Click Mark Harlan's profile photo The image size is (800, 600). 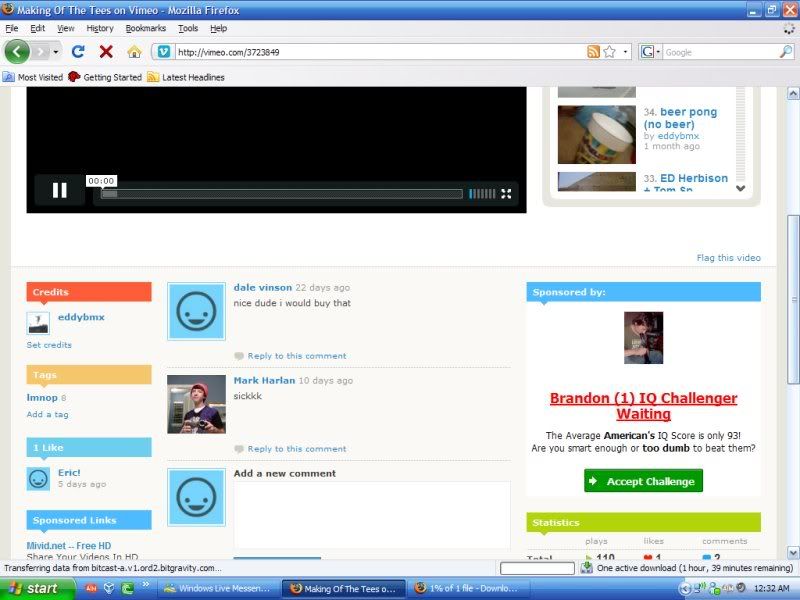[x=196, y=404]
